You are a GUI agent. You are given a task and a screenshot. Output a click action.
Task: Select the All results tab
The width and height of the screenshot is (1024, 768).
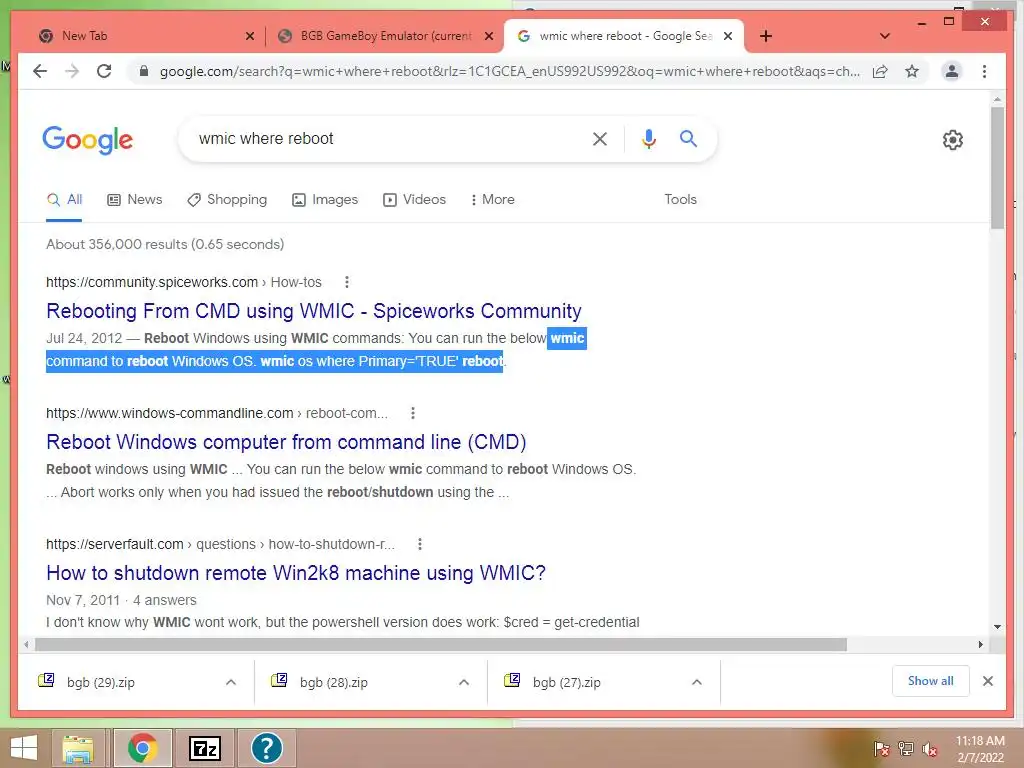(x=64, y=200)
